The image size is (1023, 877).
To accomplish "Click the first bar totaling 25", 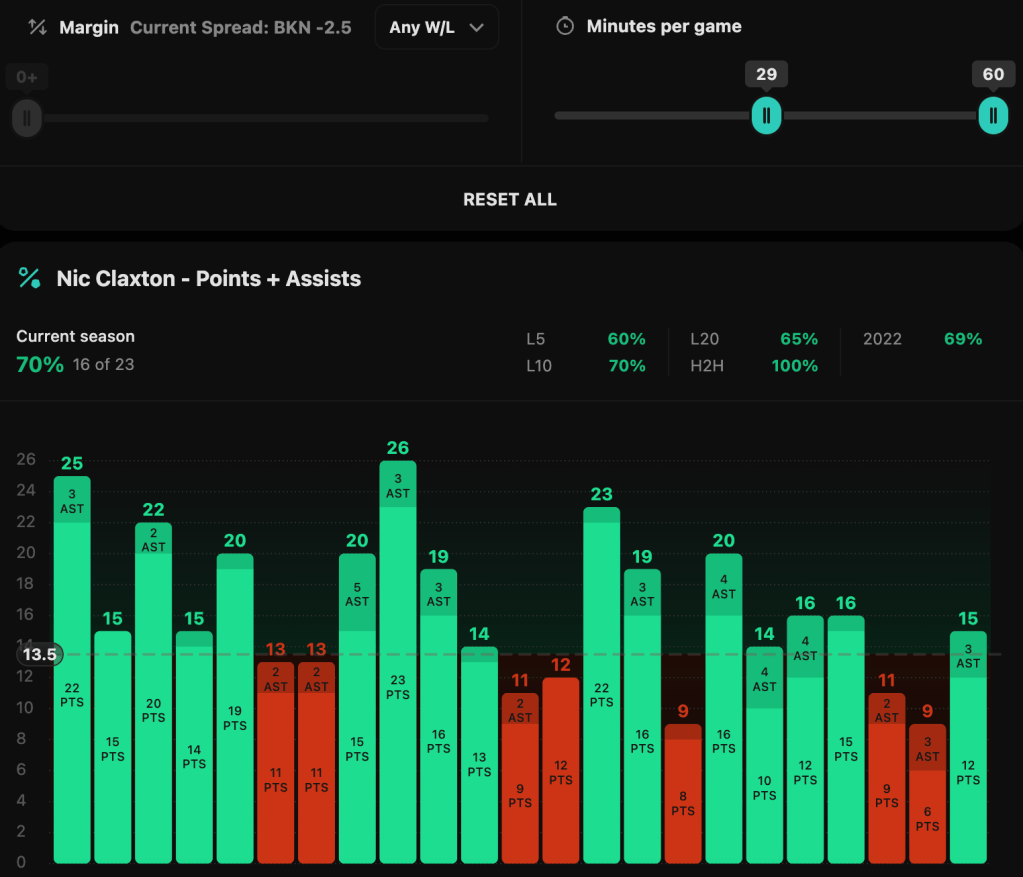I will click(72, 670).
